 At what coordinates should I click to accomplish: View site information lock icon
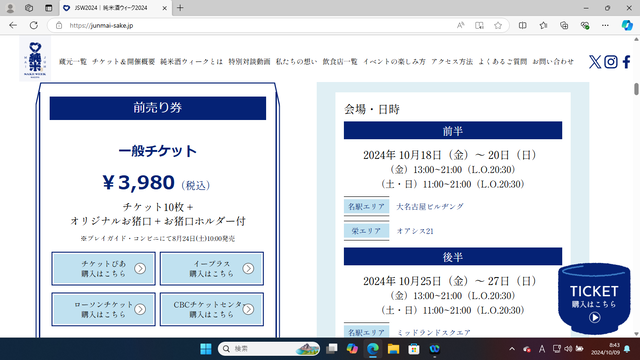pos(59,25)
